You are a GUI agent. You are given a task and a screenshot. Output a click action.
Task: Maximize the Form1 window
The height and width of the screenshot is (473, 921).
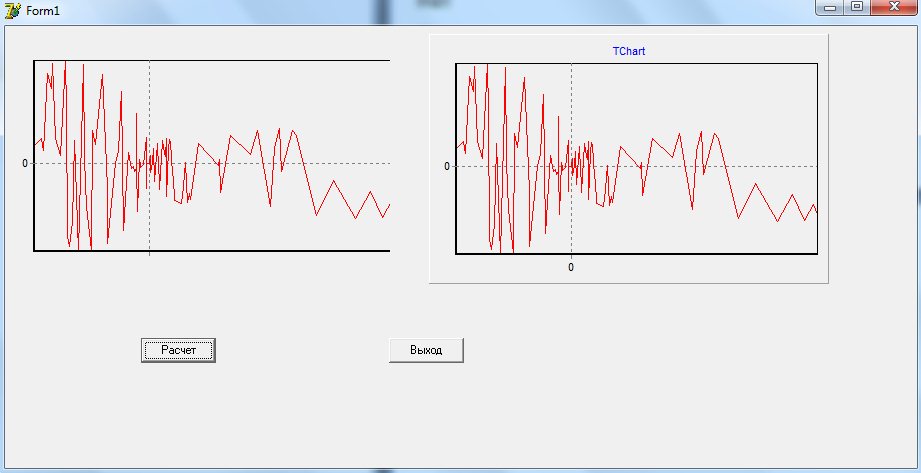point(858,7)
